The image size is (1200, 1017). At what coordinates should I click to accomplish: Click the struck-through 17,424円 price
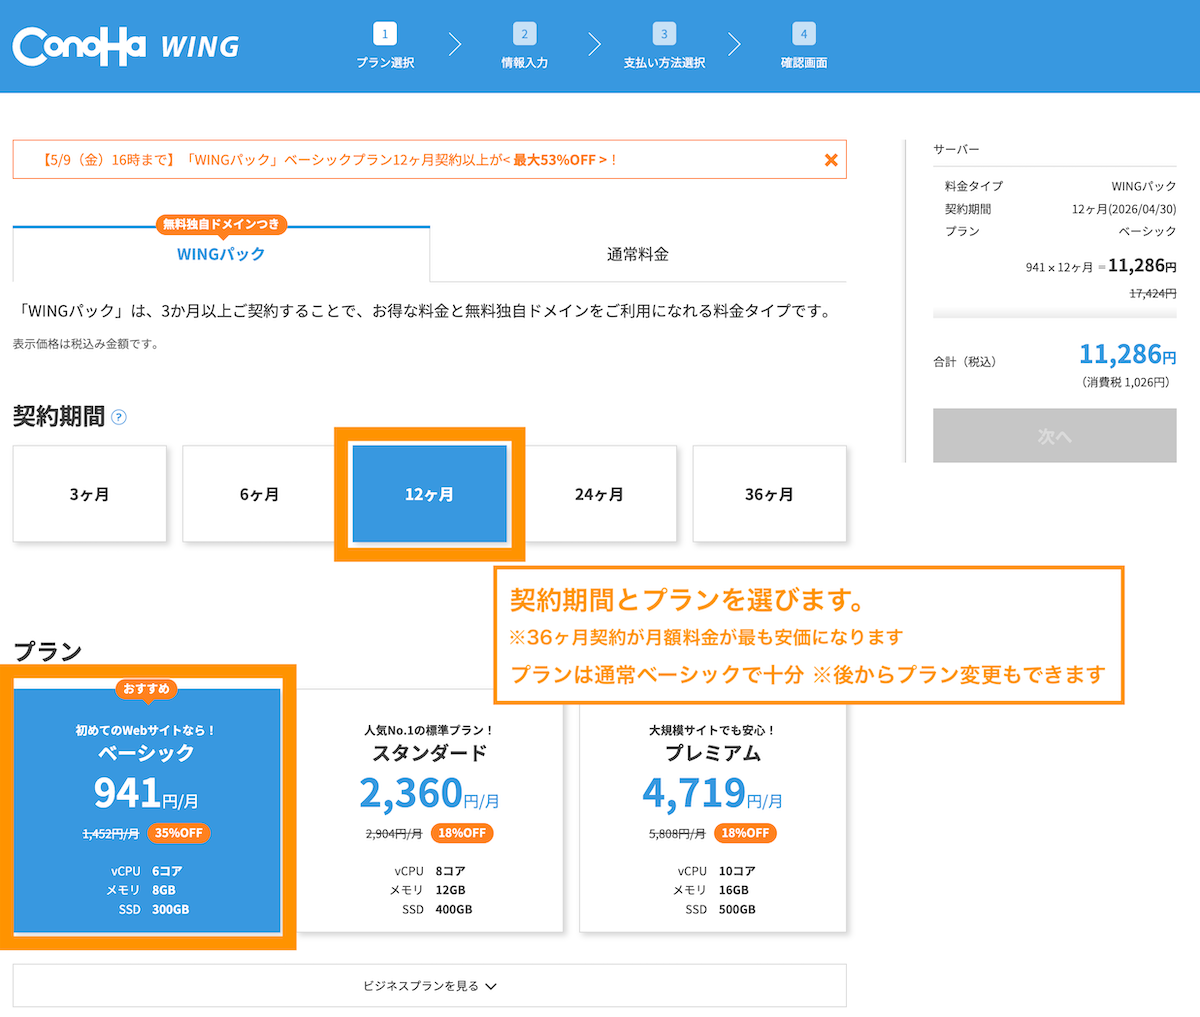pos(1153,293)
